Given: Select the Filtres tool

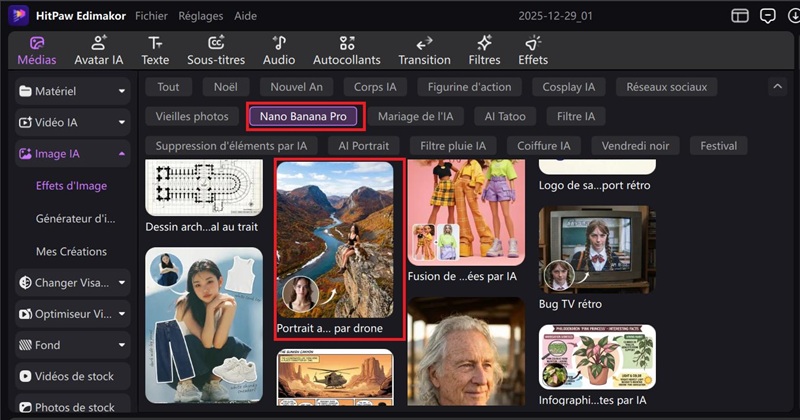Looking at the screenshot, I should (x=485, y=50).
